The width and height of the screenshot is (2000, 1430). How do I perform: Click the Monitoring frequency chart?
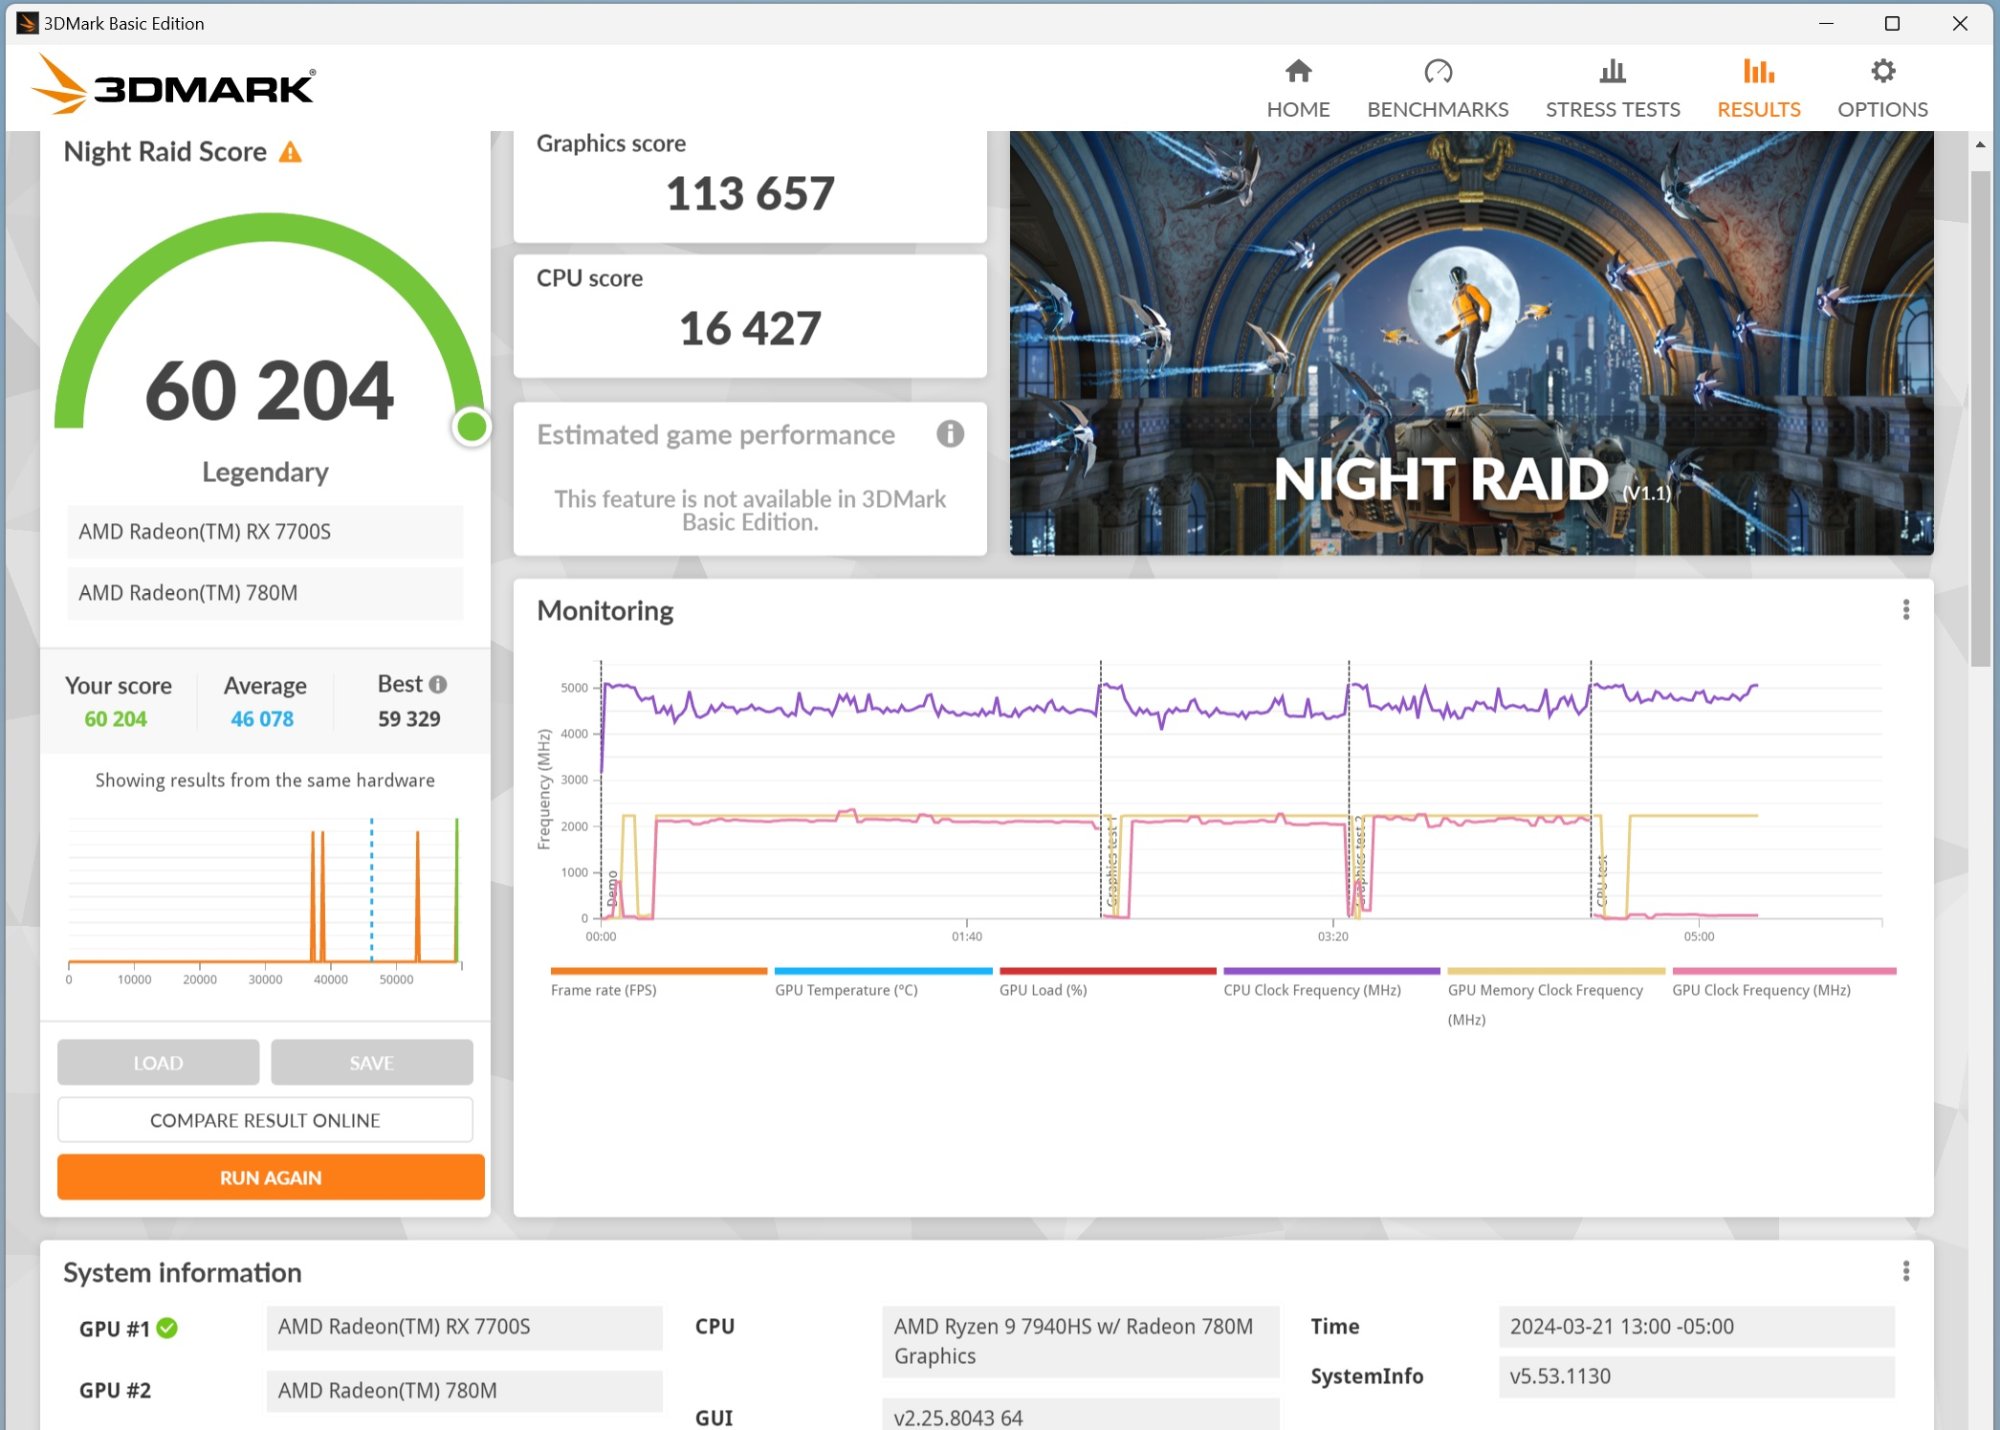point(1240,790)
